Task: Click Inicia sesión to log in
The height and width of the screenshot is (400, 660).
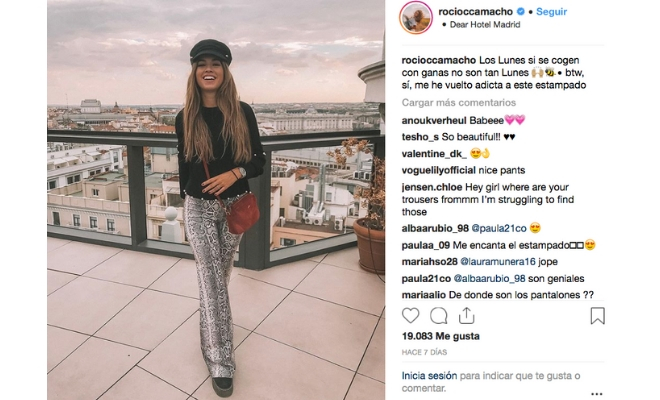Action: [429, 376]
